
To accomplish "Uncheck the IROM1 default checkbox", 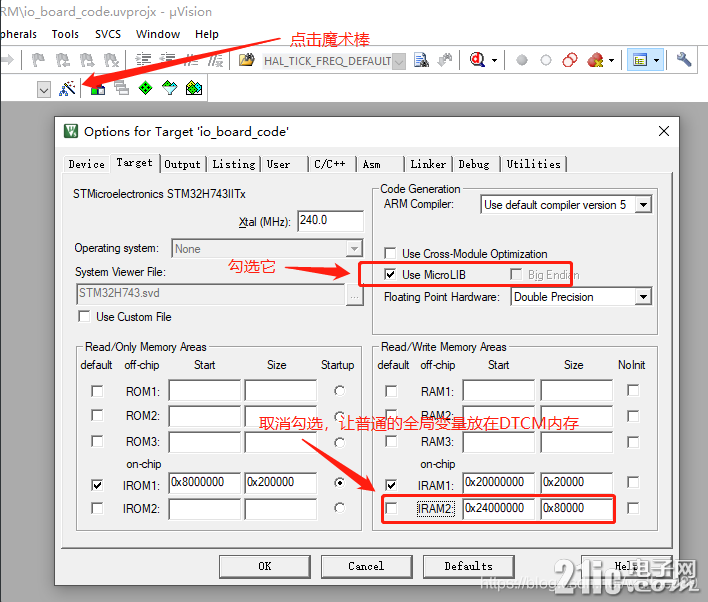I will click(x=97, y=485).
